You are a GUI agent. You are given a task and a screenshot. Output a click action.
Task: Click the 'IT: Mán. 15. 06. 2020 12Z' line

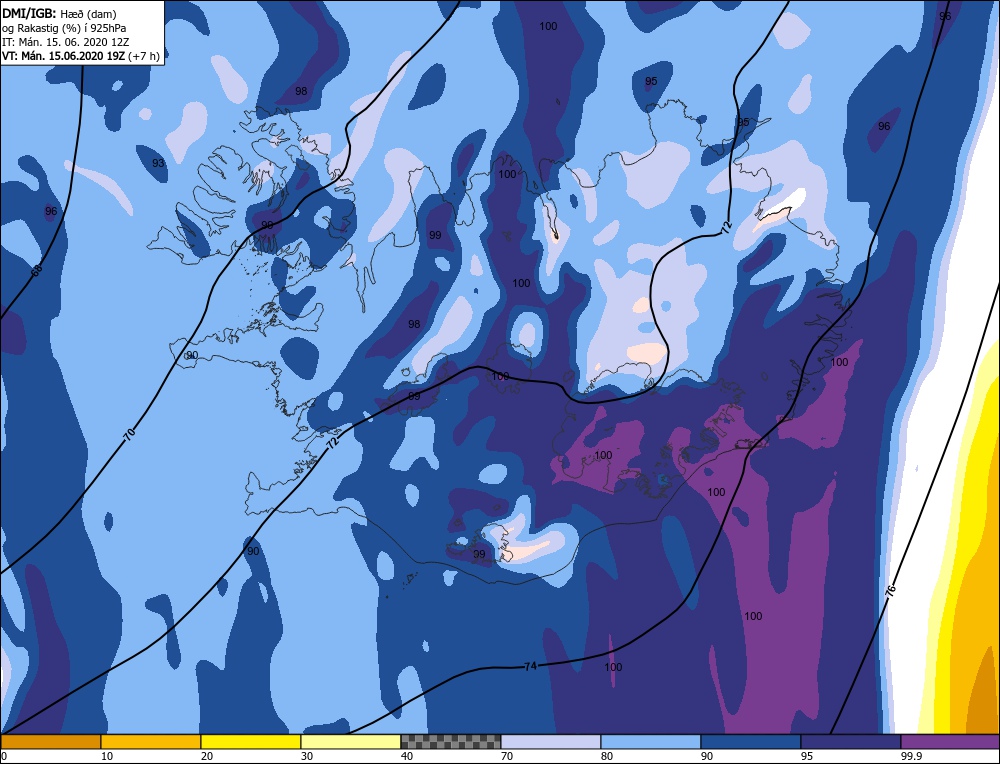[66, 42]
